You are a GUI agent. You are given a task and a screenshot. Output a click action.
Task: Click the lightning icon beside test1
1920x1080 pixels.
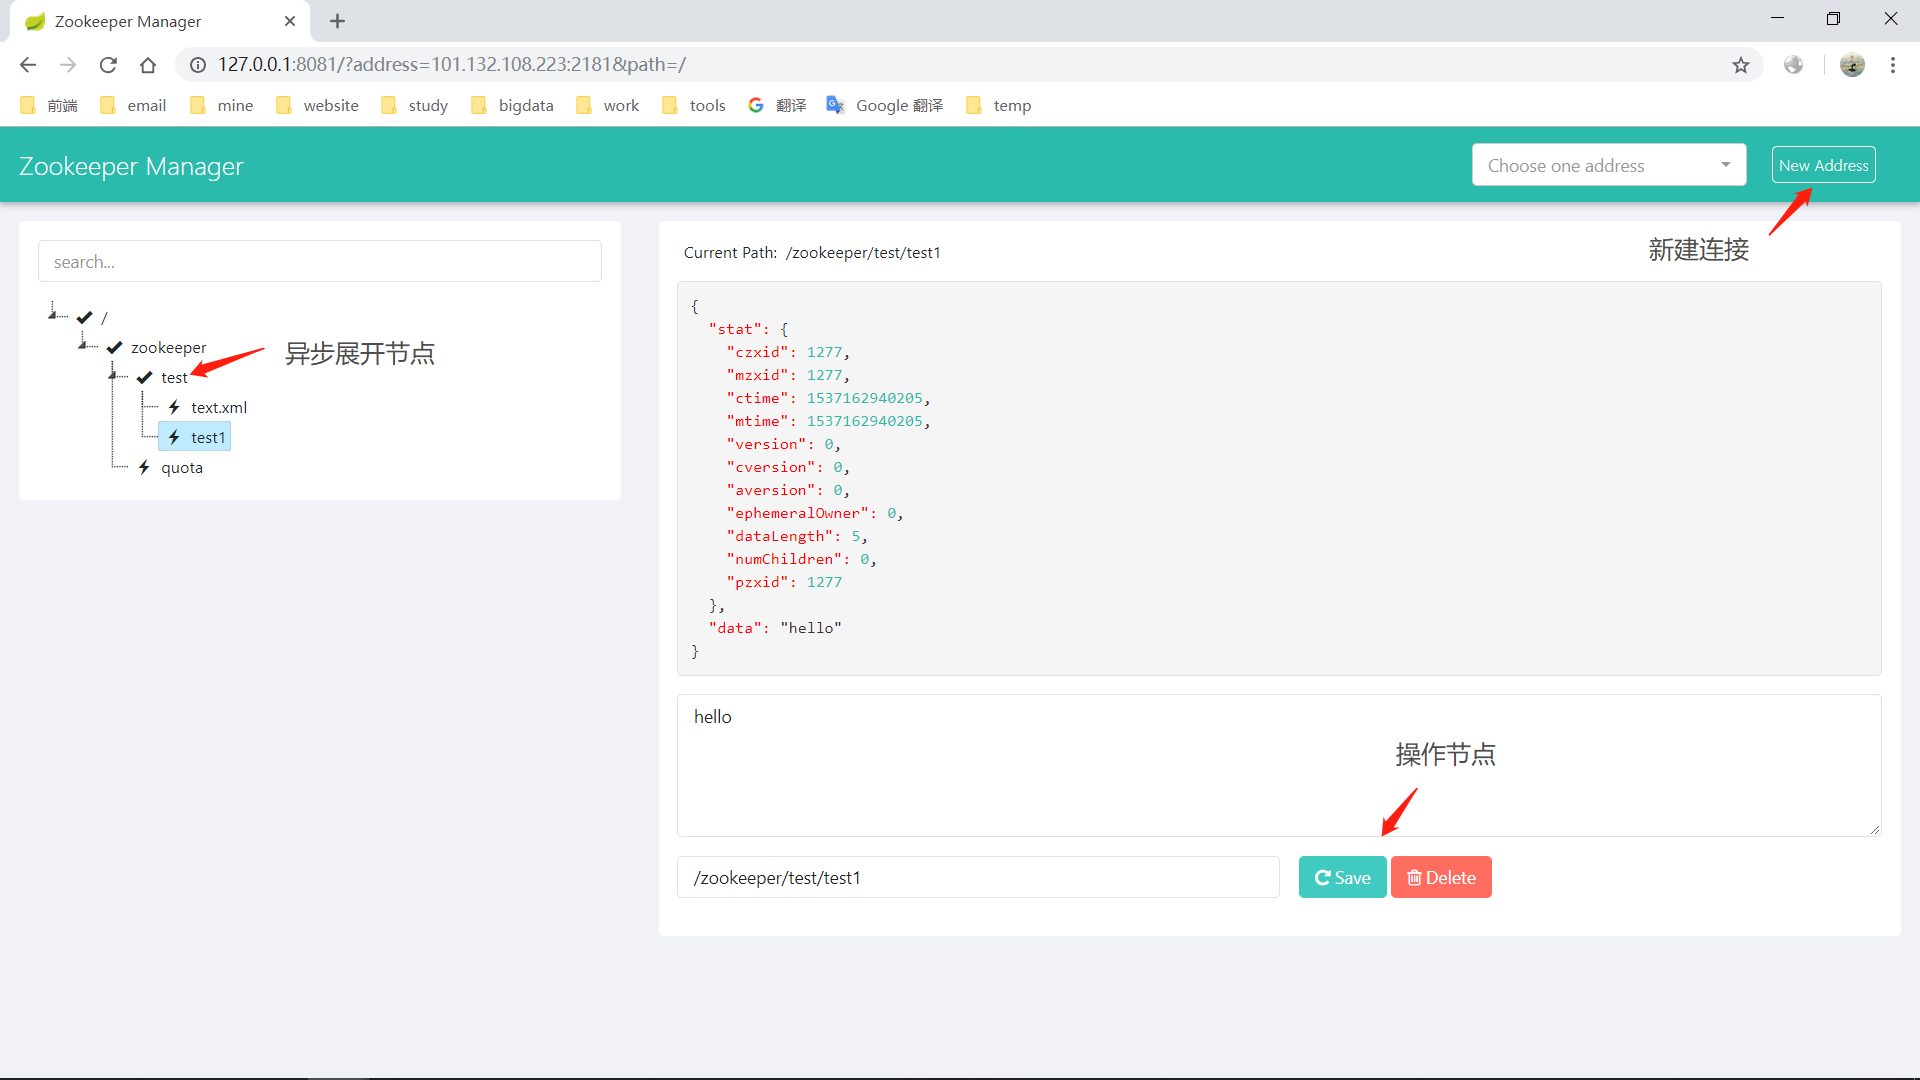pyautogui.click(x=174, y=438)
